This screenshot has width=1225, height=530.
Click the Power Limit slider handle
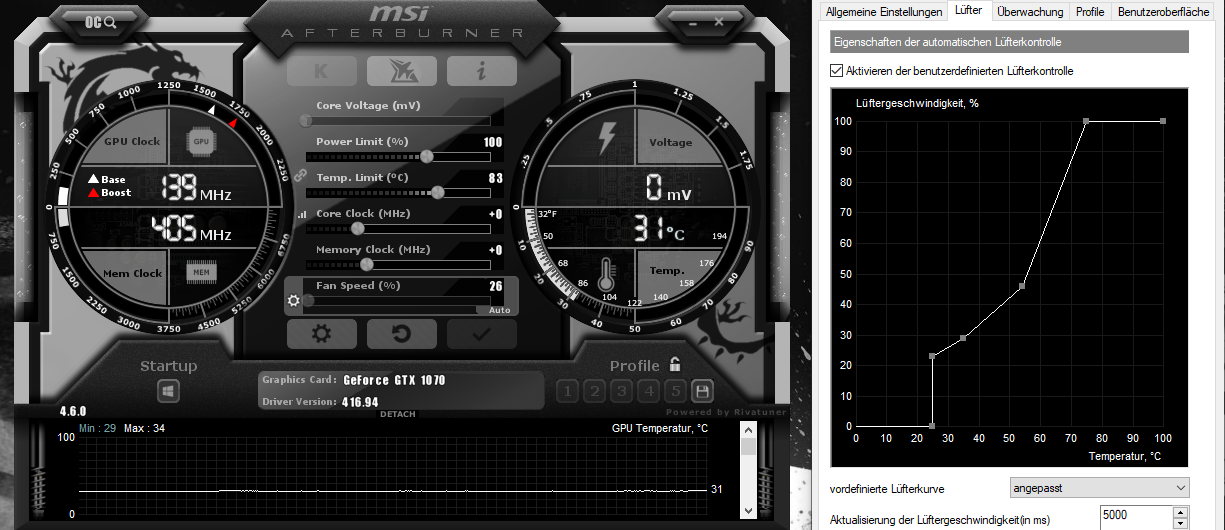(x=427, y=156)
